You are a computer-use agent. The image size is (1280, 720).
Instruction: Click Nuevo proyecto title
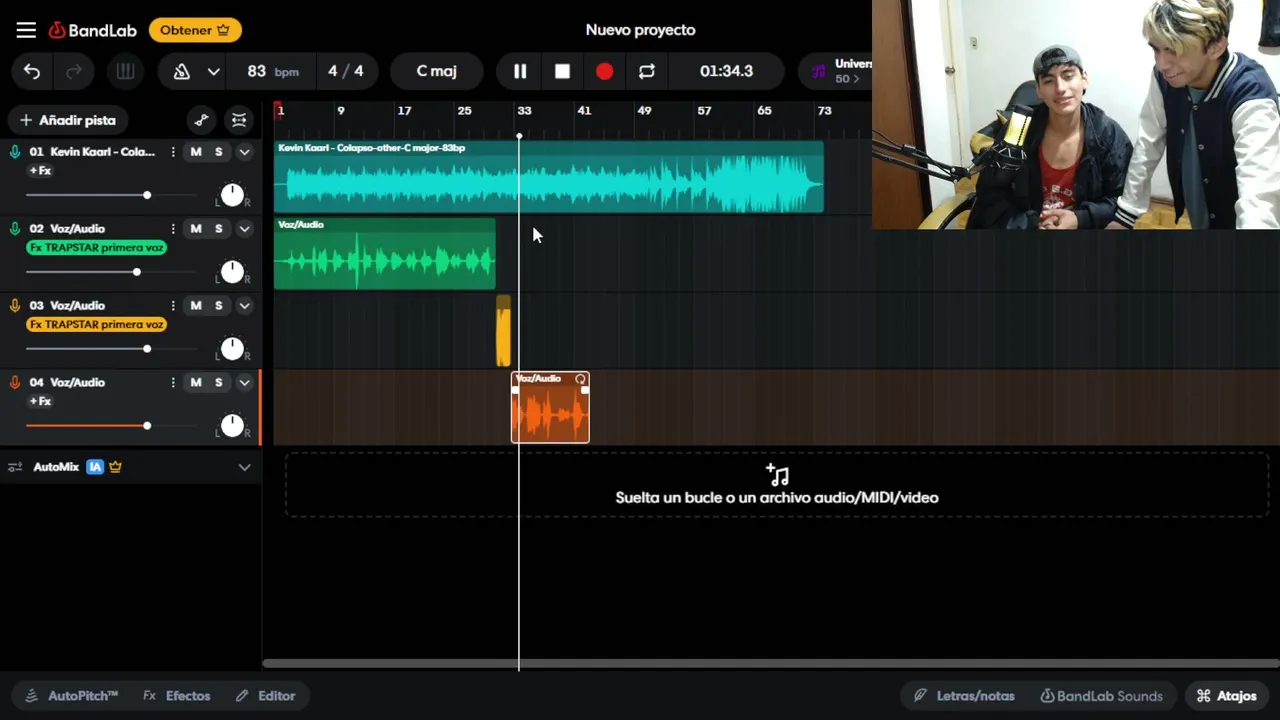point(640,30)
